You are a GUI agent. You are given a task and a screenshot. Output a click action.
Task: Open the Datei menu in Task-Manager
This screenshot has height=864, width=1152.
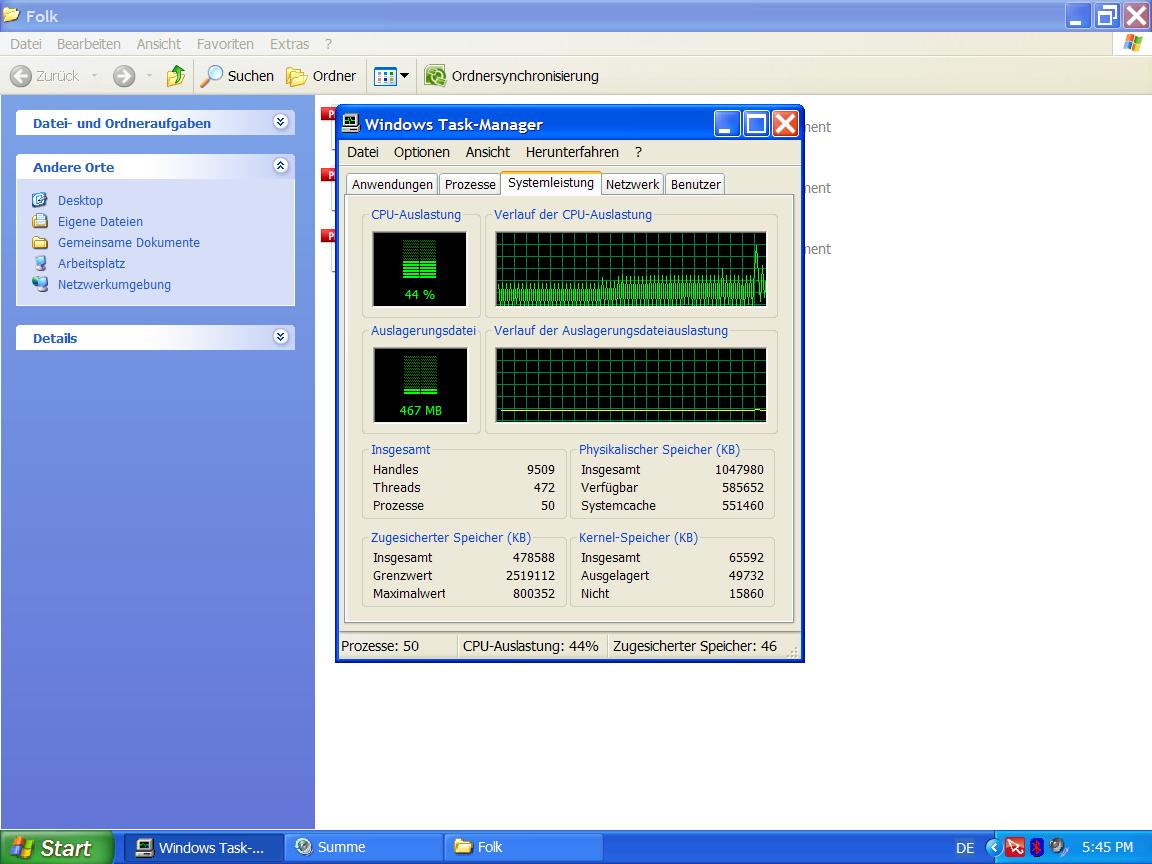click(x=363, y=152)
